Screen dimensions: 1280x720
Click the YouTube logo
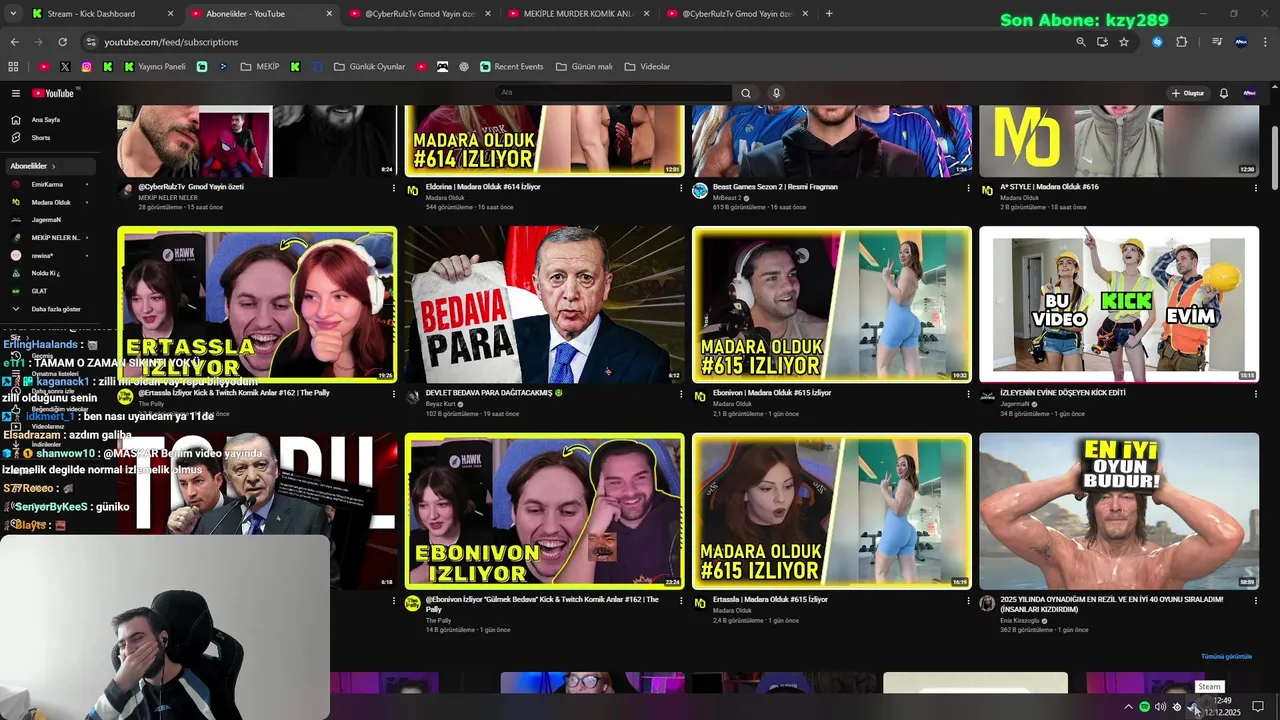click(53, 93)
